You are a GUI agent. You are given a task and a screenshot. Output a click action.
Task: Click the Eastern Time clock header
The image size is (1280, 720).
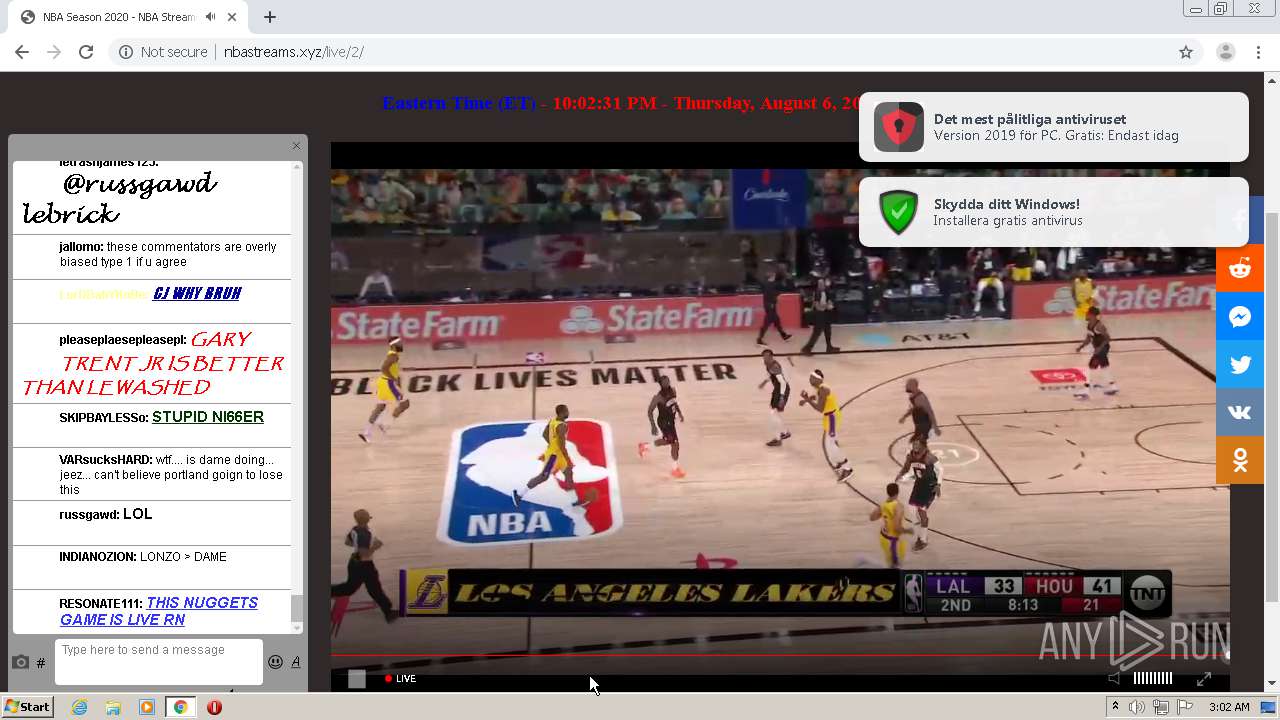pyautogui.click(x=622, y=103)
